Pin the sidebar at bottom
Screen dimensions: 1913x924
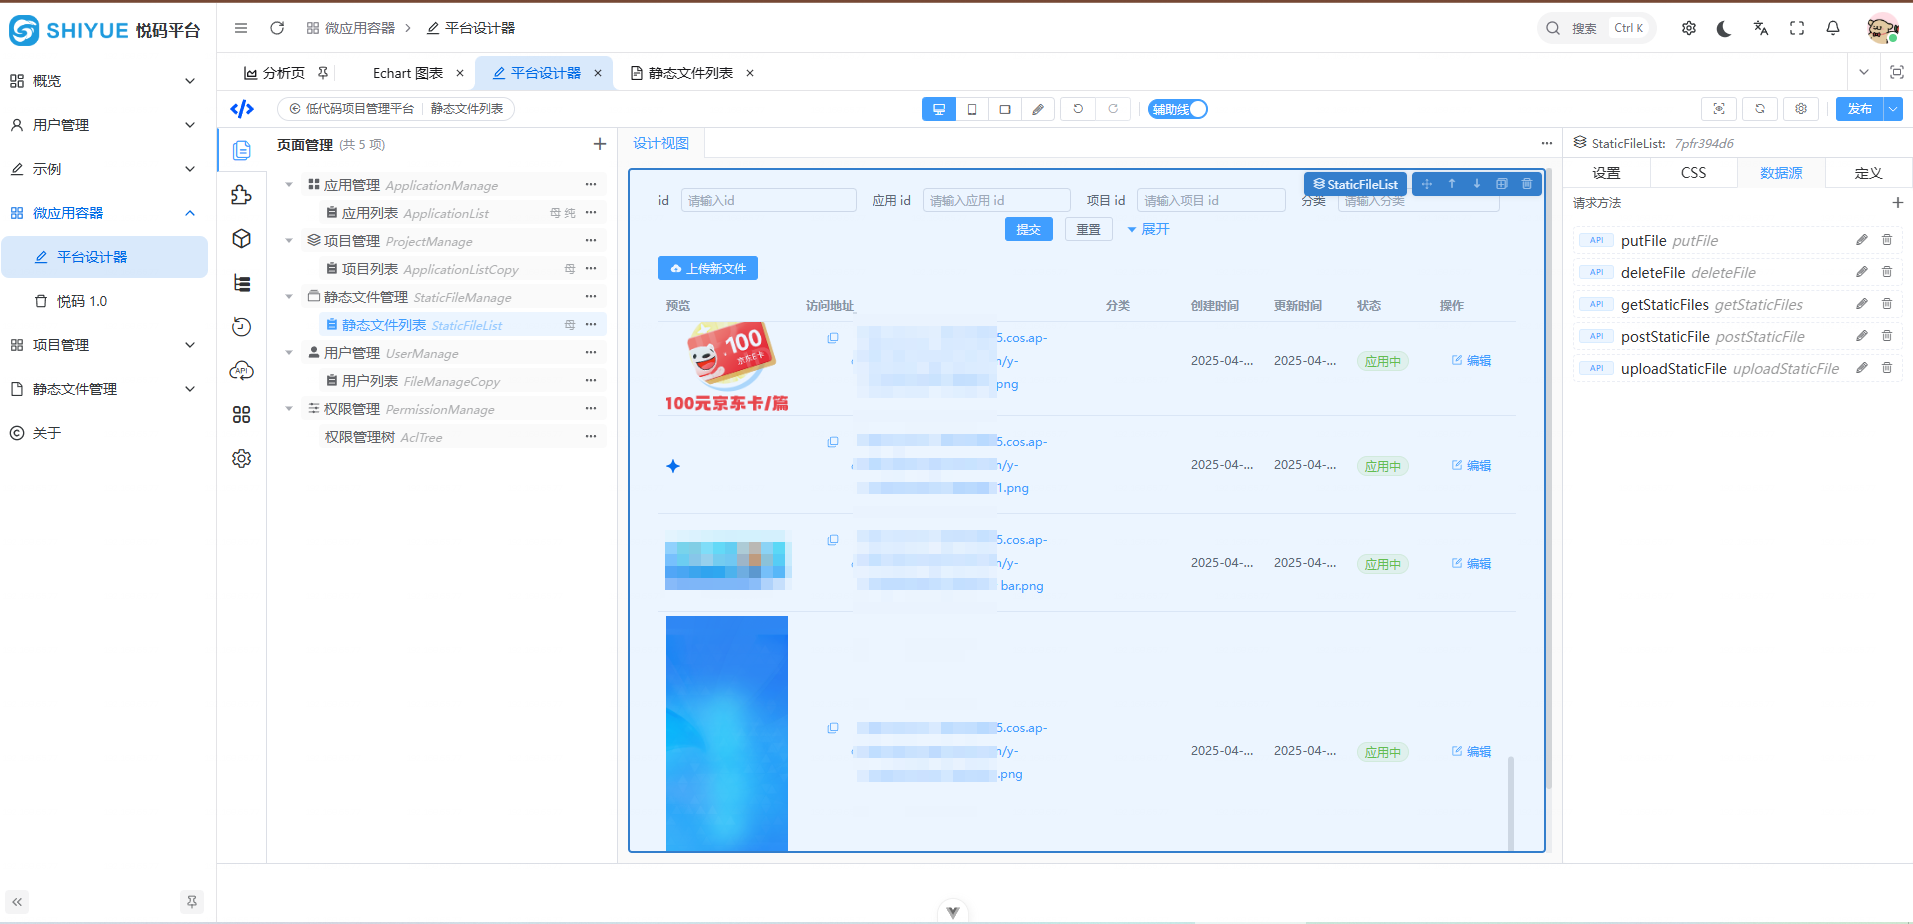point(192,901)
